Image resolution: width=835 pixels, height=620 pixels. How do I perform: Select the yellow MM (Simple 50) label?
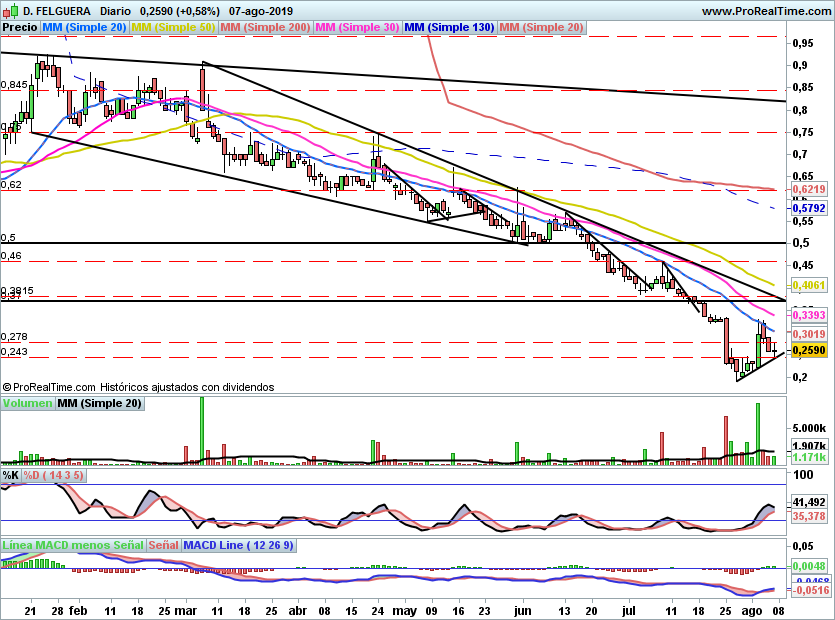[173, 27]
